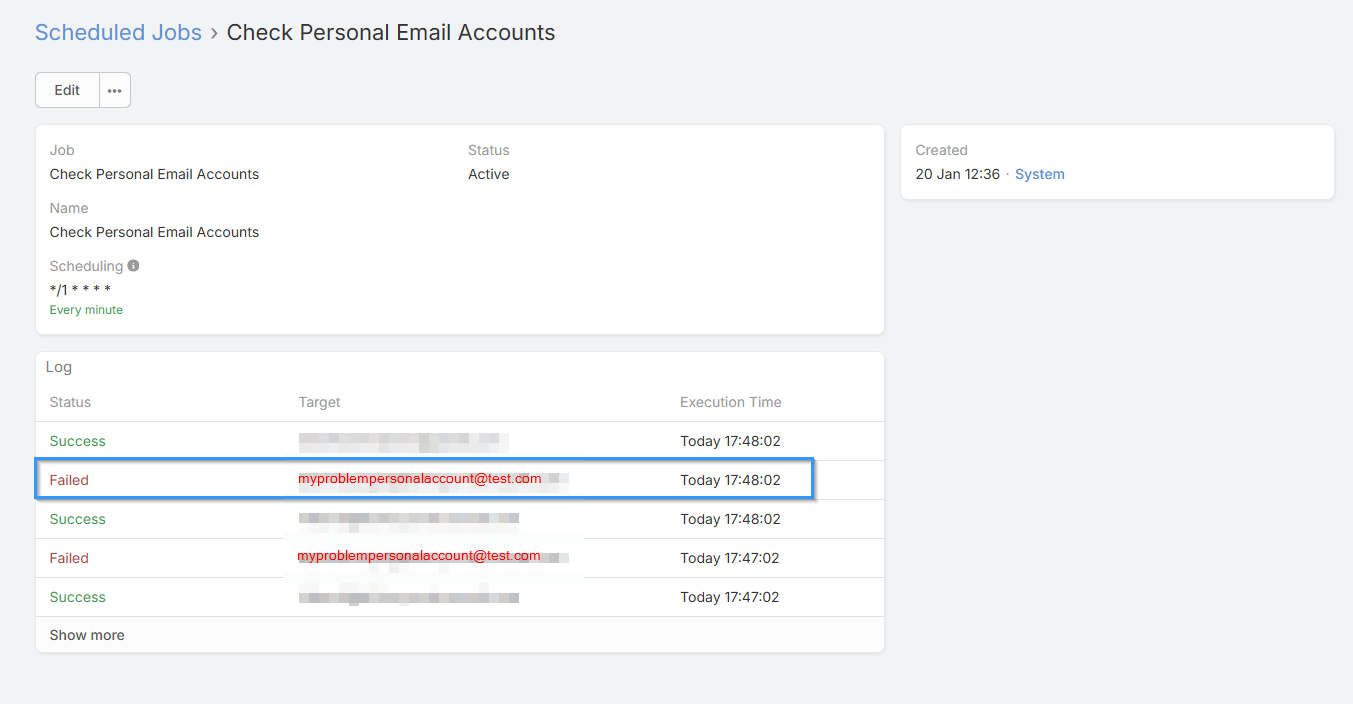
Task: Go back to Scheduled Jobs breadcrumb
Action: point(118,32)
